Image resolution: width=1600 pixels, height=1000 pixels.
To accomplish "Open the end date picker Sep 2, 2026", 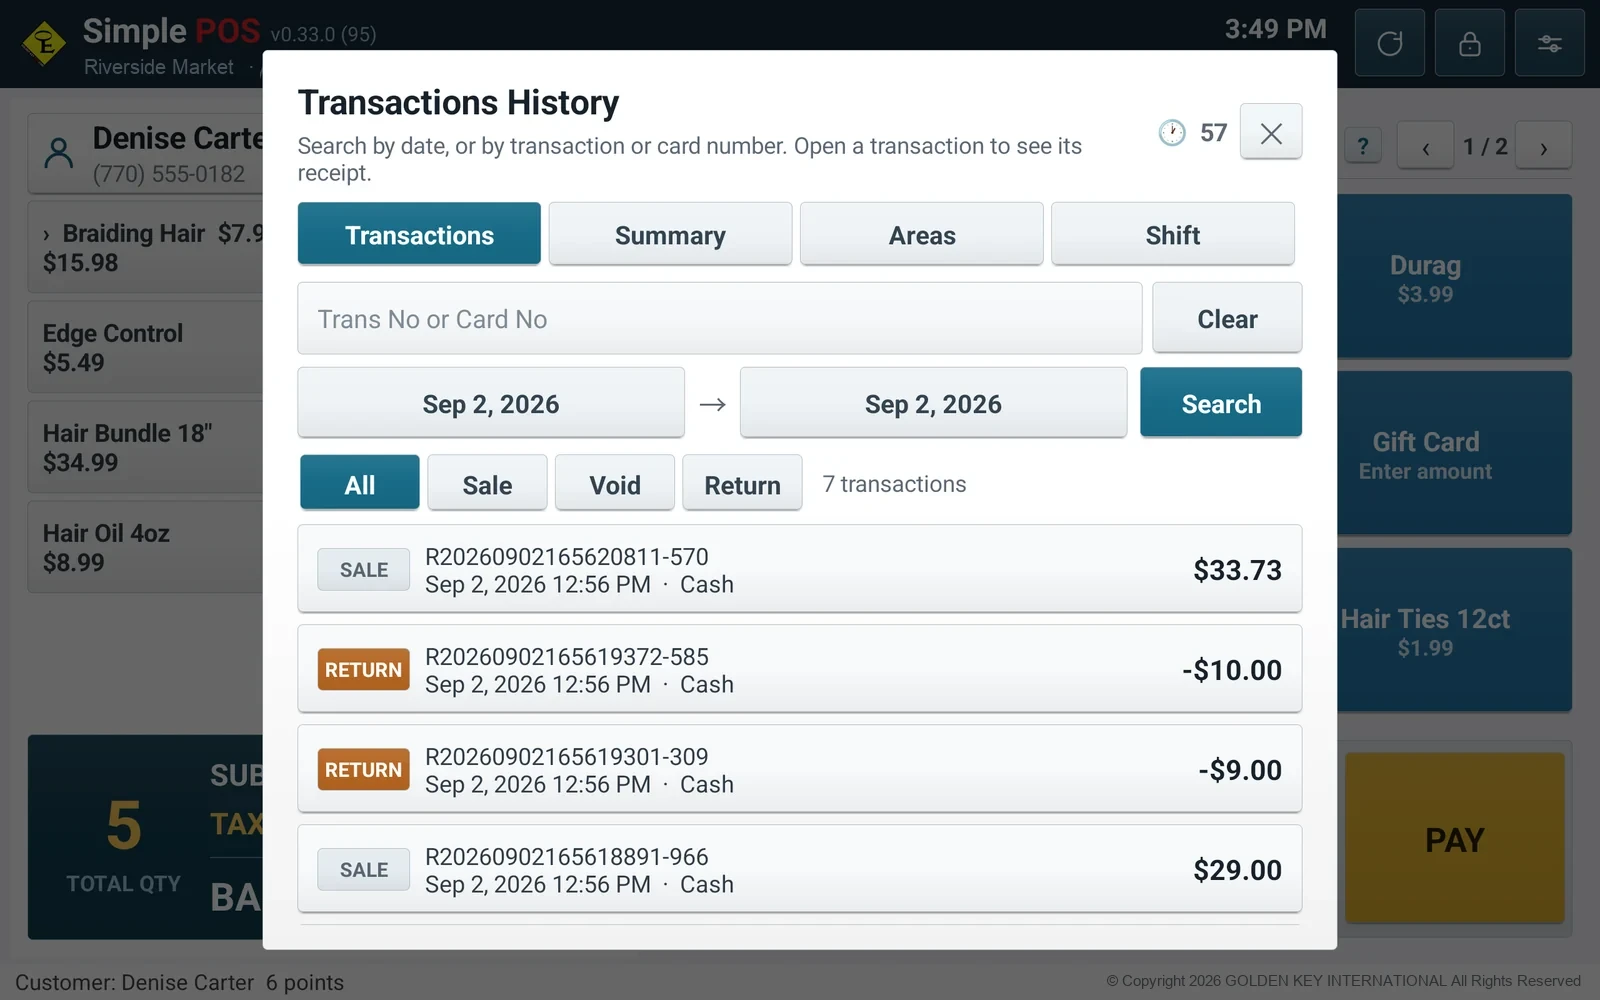I will coord(933,403).
